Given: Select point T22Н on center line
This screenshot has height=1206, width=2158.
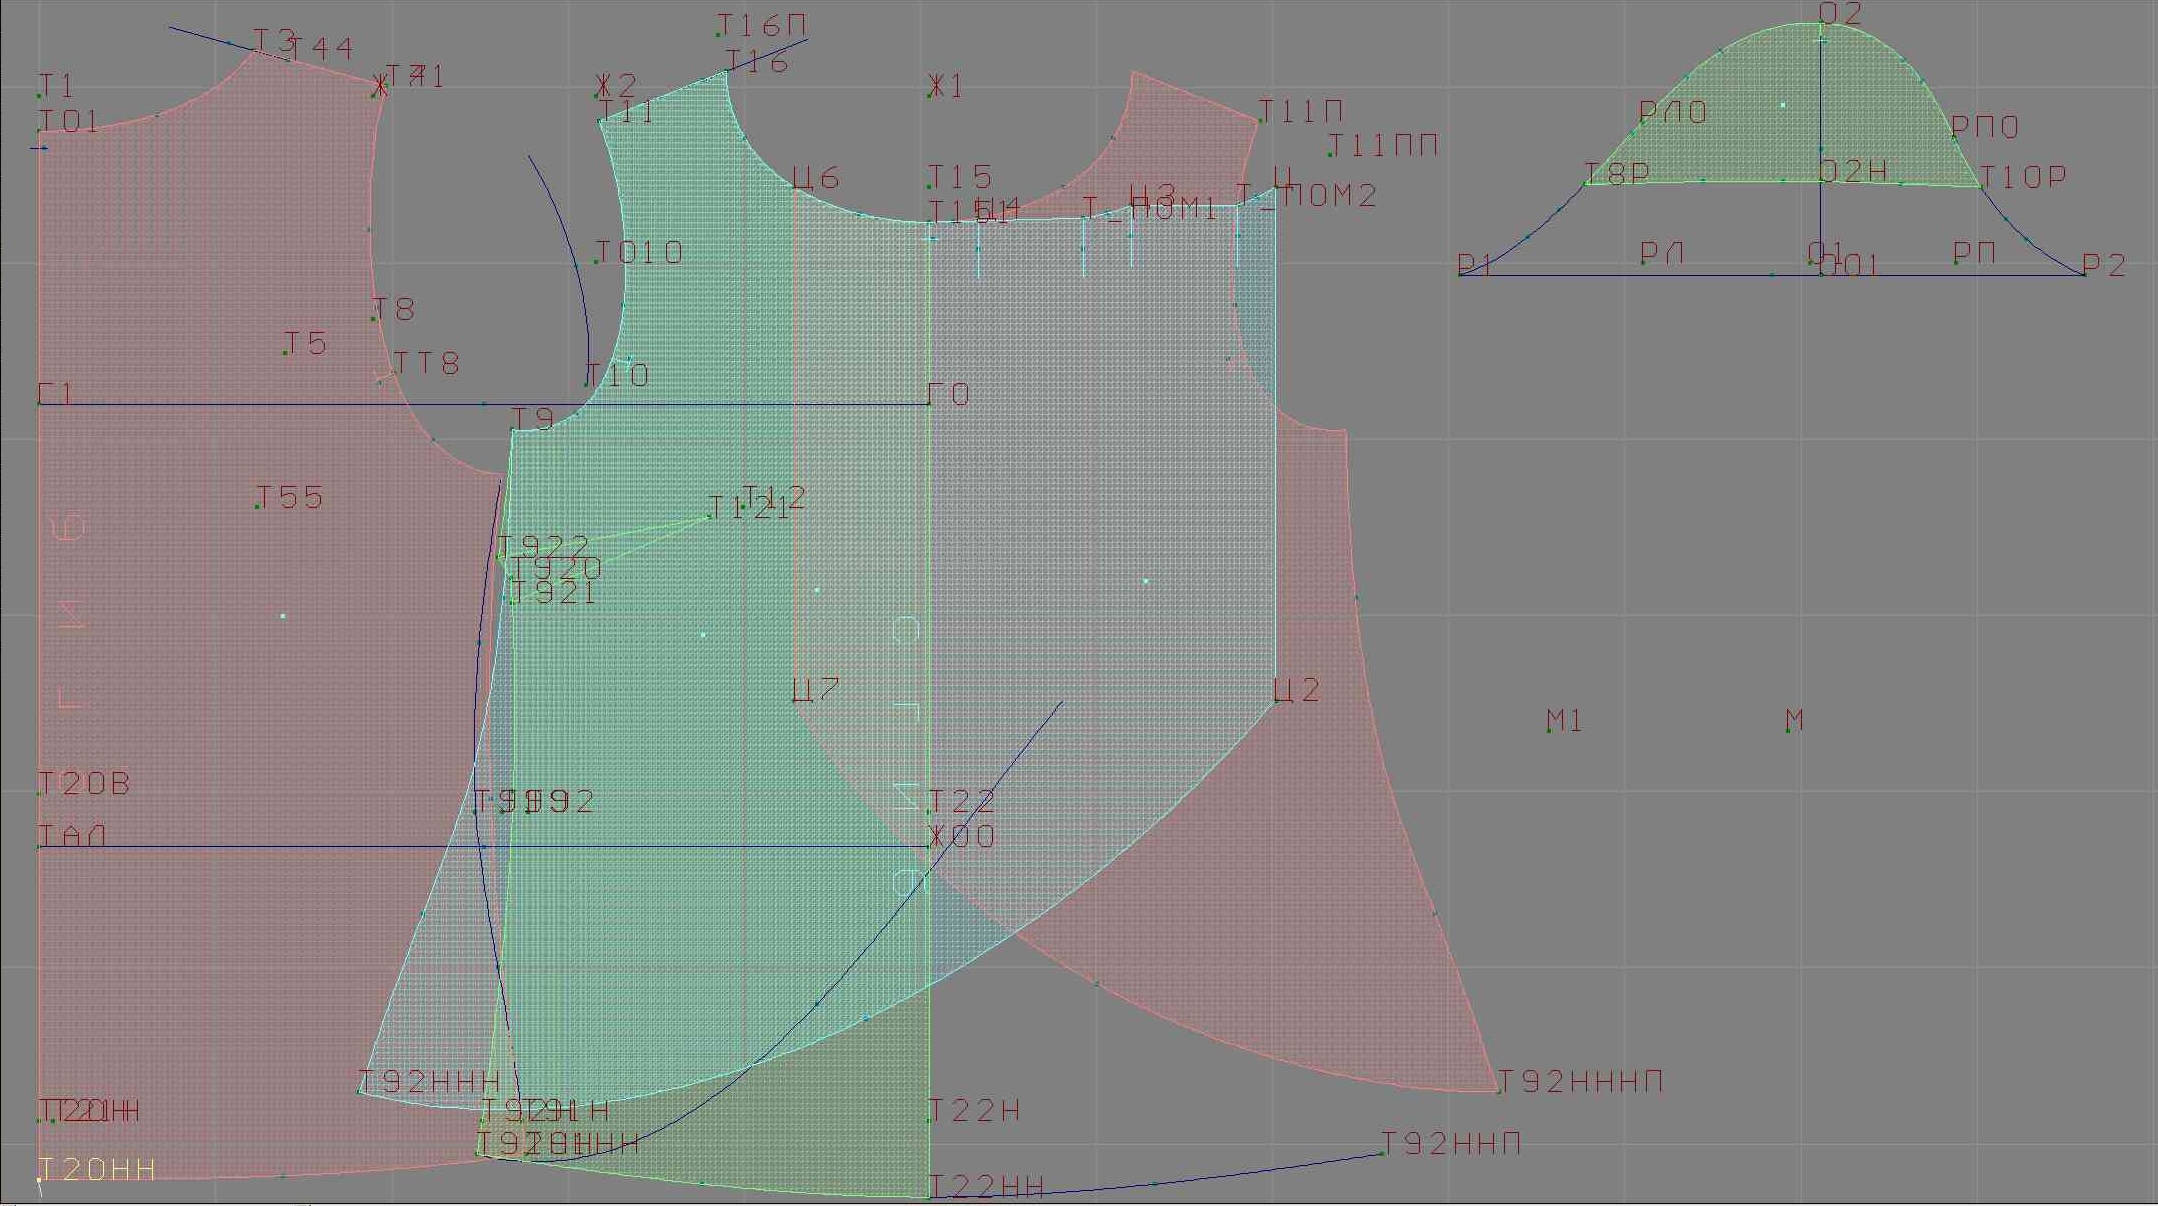Looking at the screenshot, I should (x=930, y=1120).
